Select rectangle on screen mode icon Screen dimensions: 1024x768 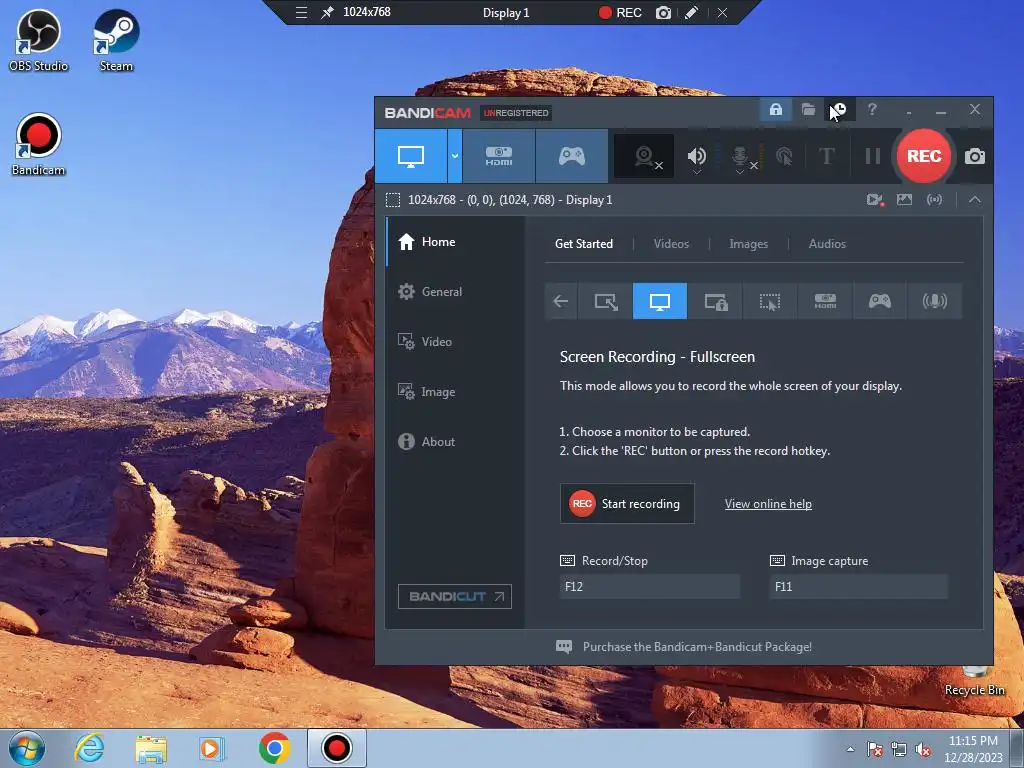pos(605,301)
